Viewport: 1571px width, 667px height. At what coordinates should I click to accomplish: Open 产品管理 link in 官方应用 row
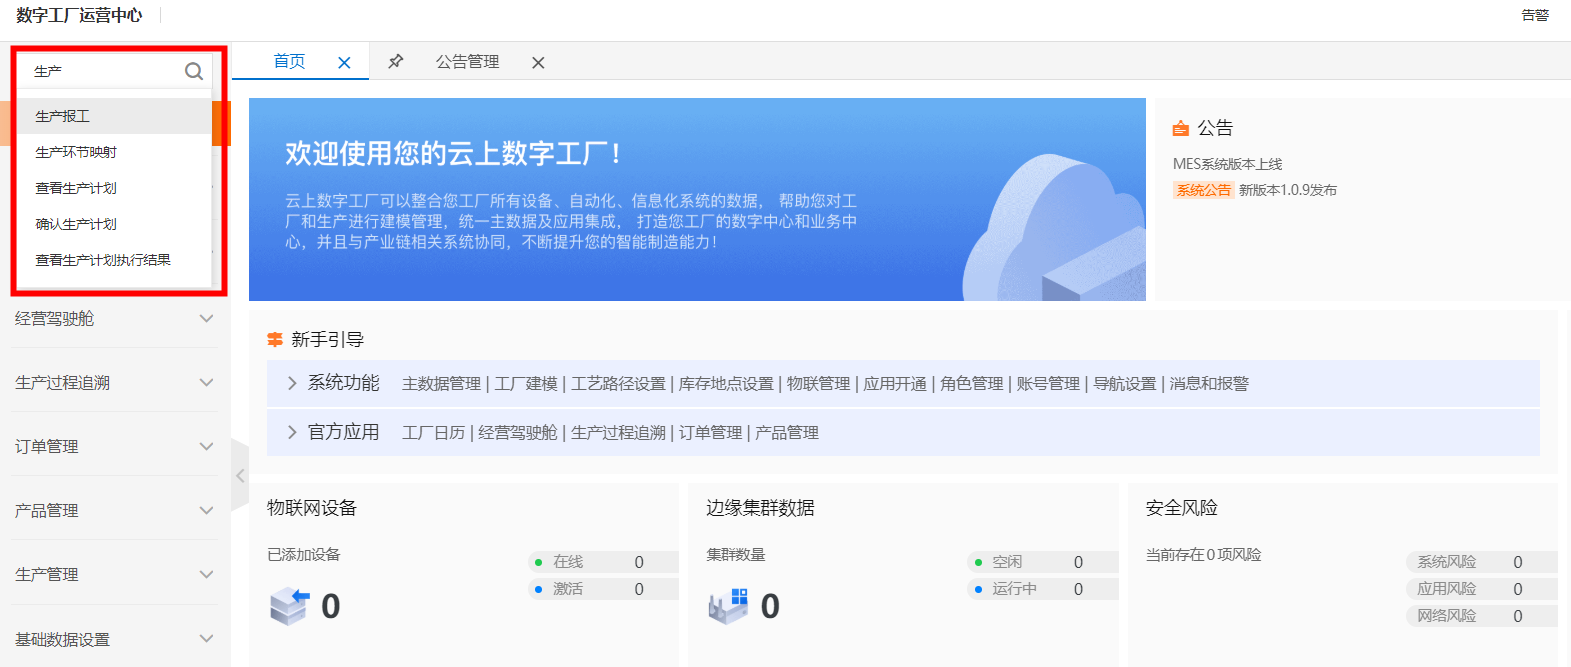click(x=787, y=433)
